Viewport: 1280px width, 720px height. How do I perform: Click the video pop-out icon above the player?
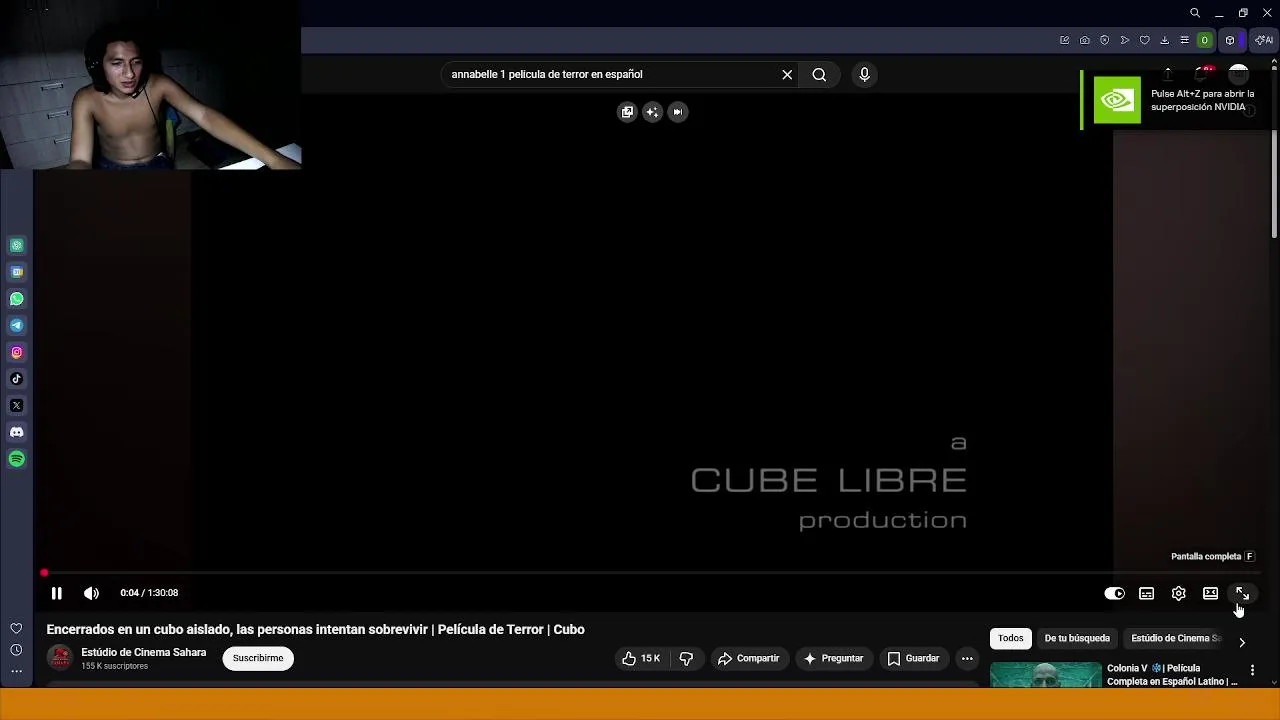[x=627, y=112]
